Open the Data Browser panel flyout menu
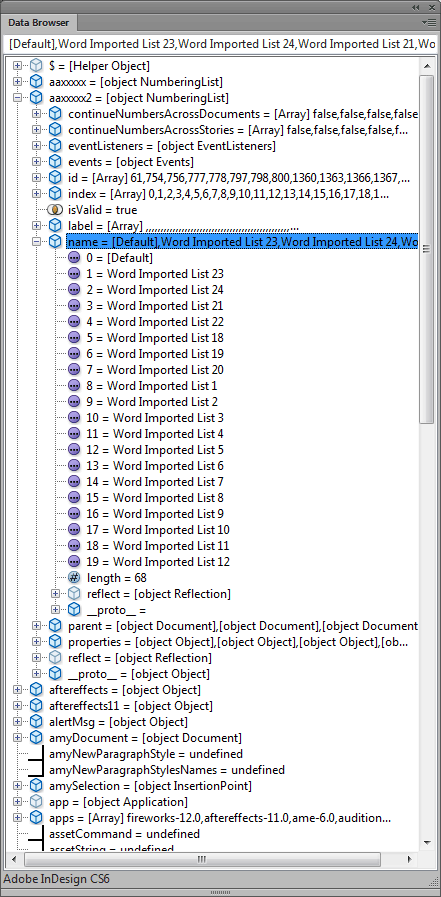The height and width of the screenshot is (897, 441). pos(428,23)
